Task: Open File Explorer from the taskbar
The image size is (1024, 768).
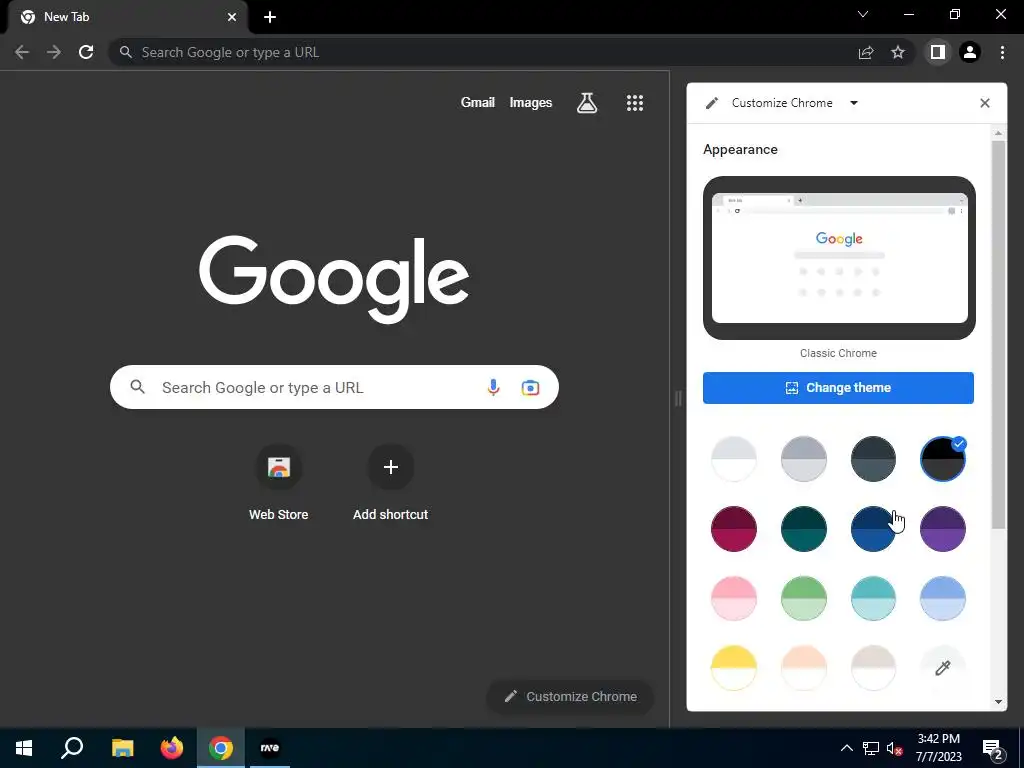Action: coord(122,748)
